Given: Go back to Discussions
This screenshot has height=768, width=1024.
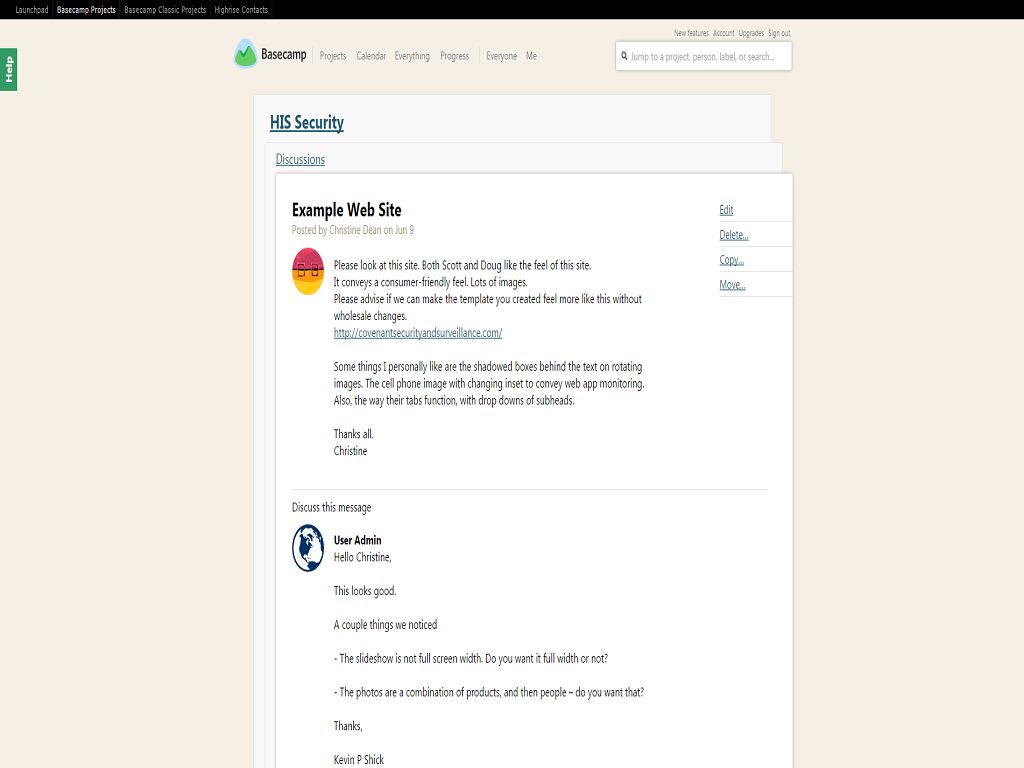Looking at the screenshot, I should (x=300, y=159).
